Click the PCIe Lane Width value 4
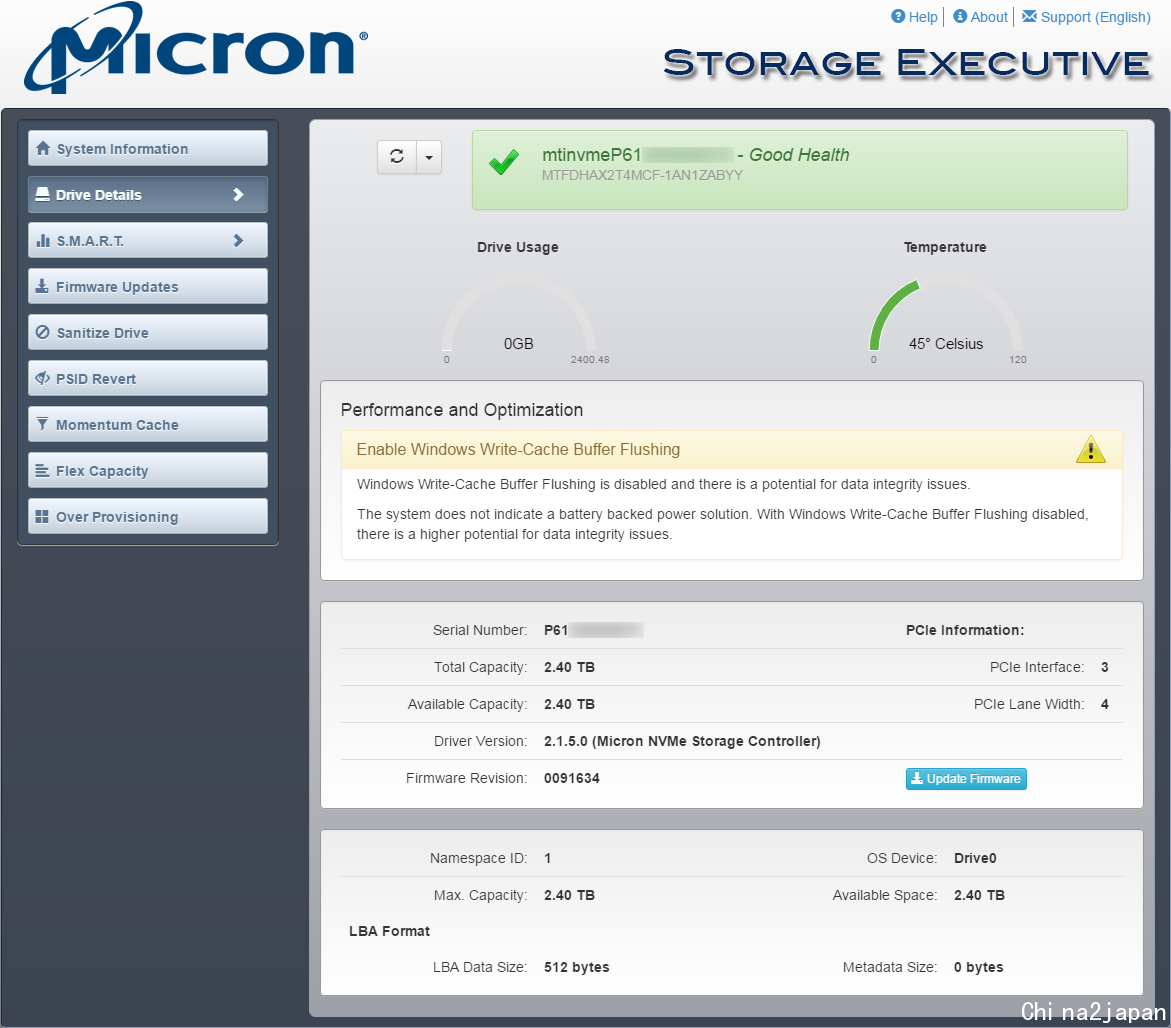 click(x=1105, y=704)
